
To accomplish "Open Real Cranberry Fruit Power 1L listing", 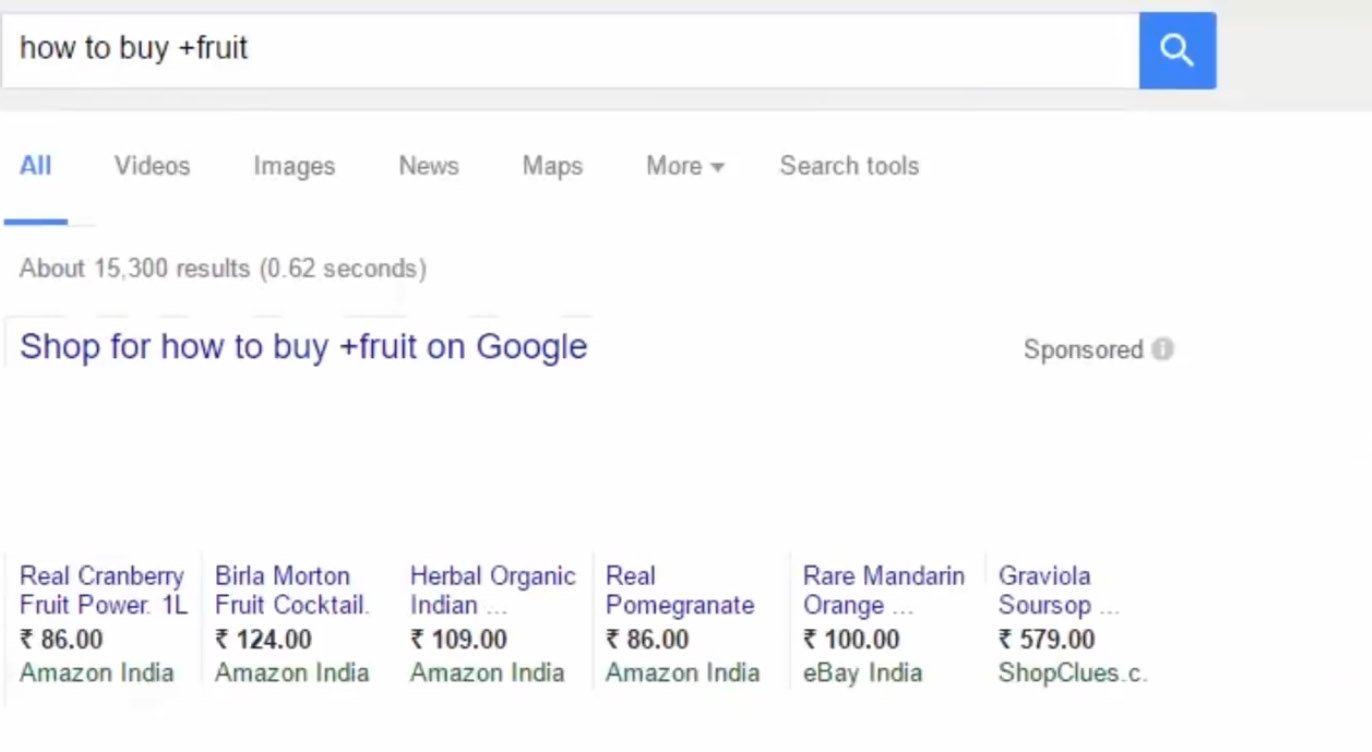I will 103,590.
